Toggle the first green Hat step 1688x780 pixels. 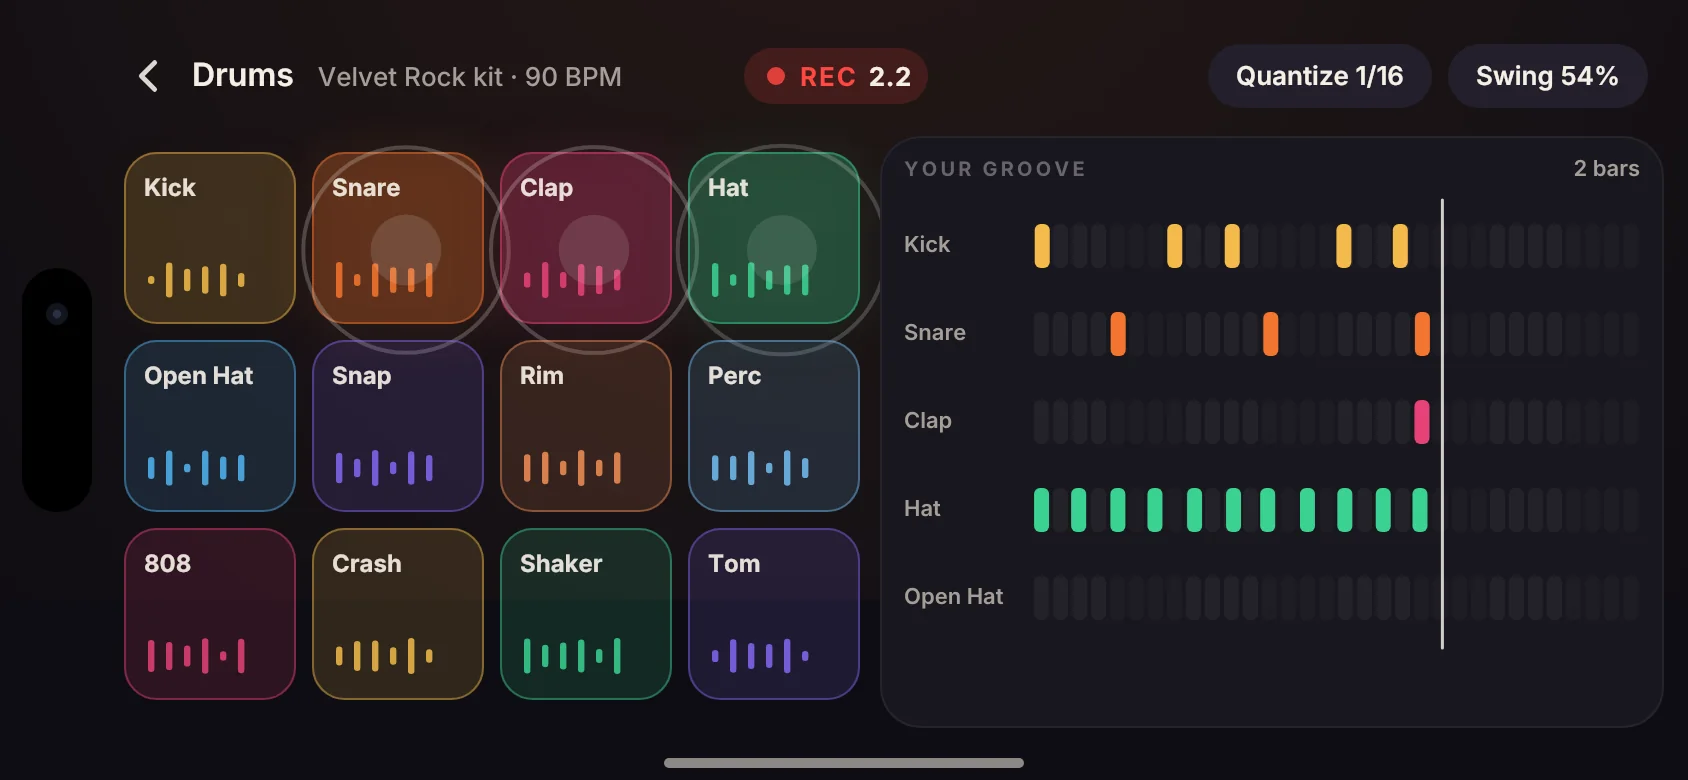point(1042,510)
